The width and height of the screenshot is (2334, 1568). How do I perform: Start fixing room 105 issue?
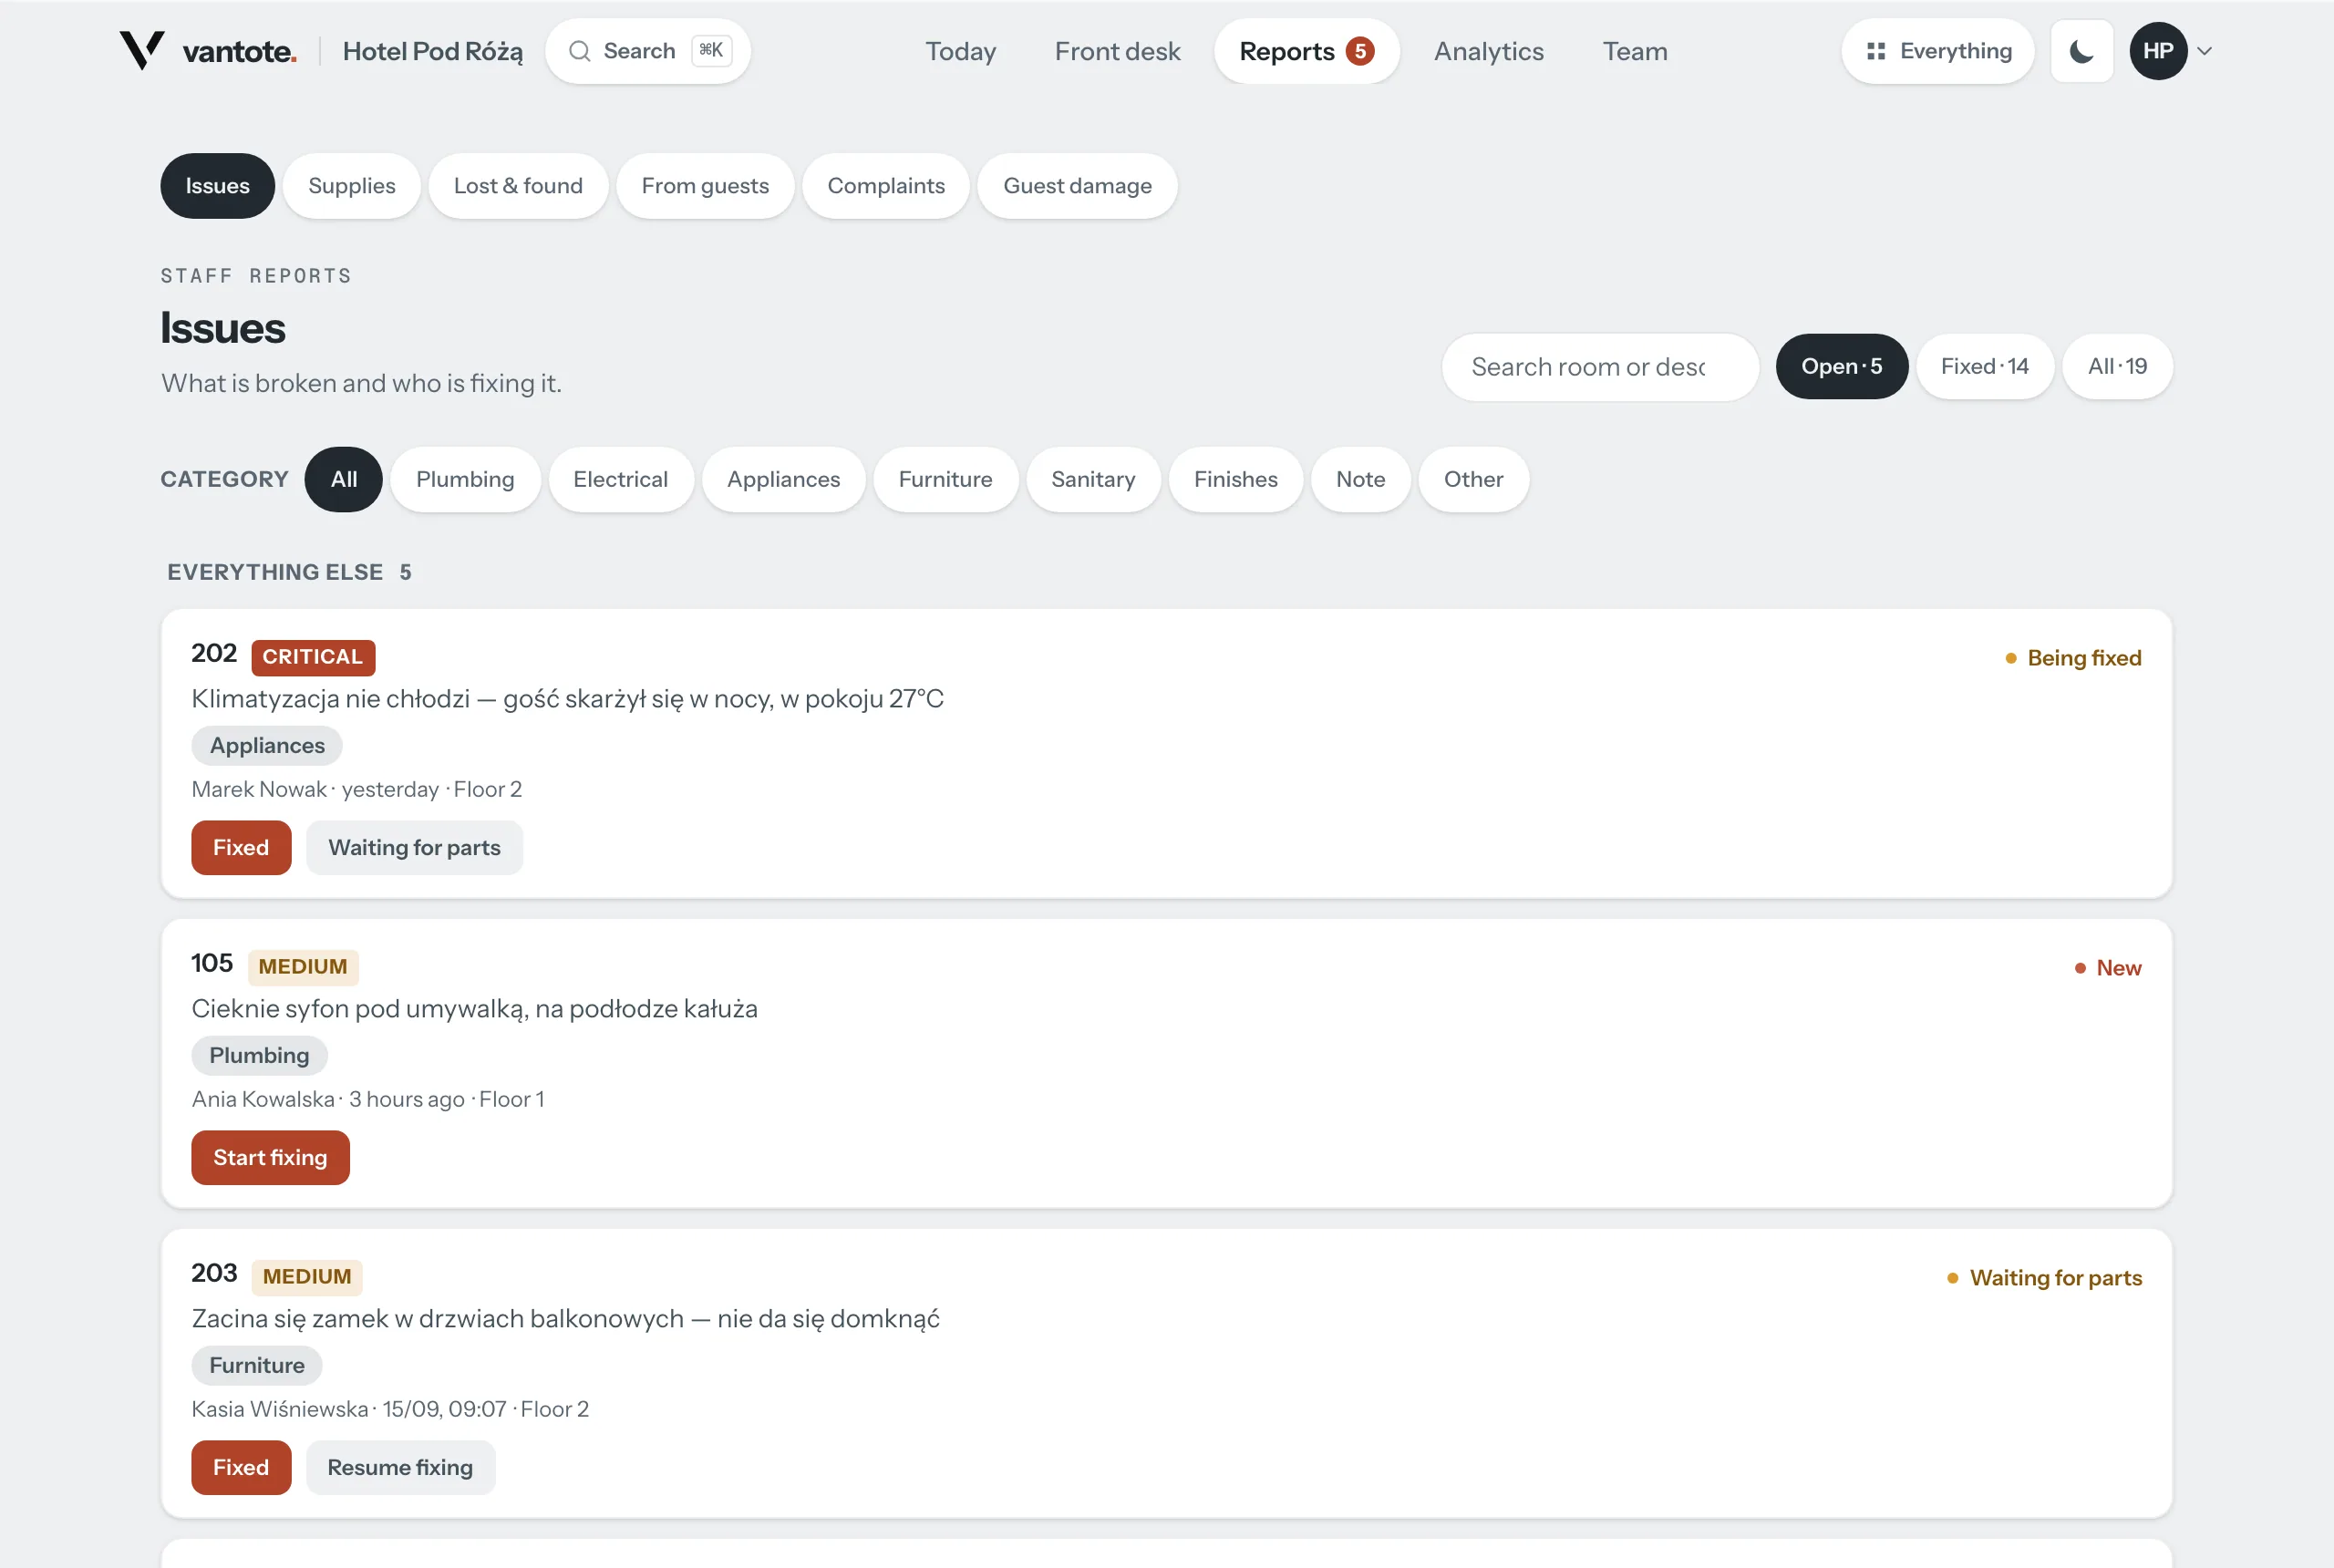pos(270,1158)
